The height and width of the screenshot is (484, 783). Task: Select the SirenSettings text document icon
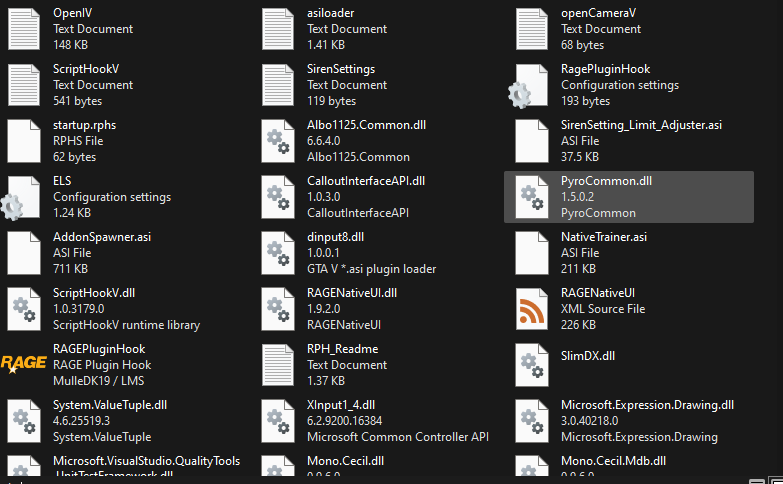(278, 85)
